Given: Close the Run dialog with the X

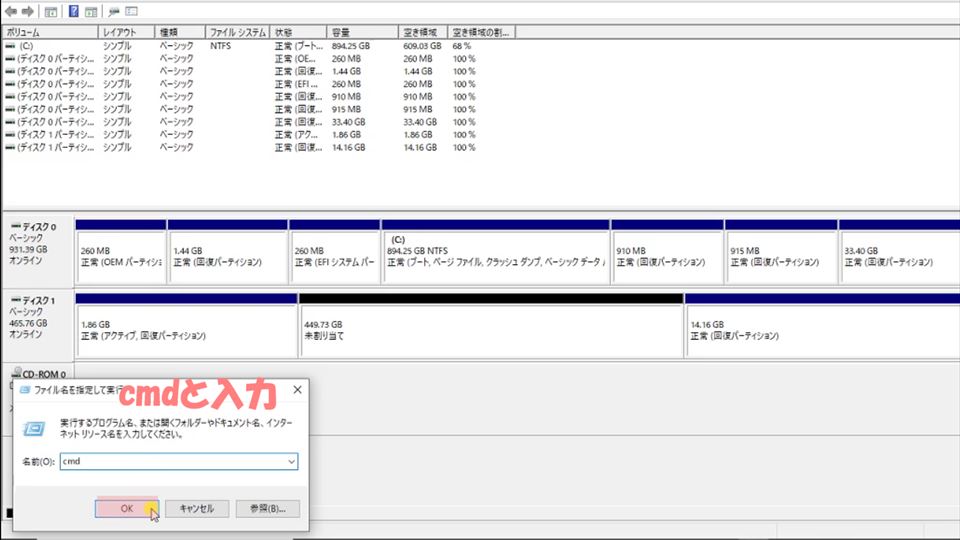Looking at the screenshot, I should click(x=298, y=390).
